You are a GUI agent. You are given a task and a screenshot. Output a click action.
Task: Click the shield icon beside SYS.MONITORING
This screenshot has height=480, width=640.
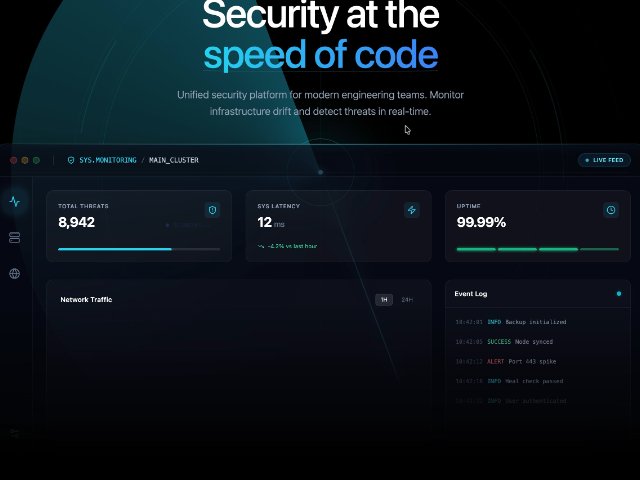(70, 160)
